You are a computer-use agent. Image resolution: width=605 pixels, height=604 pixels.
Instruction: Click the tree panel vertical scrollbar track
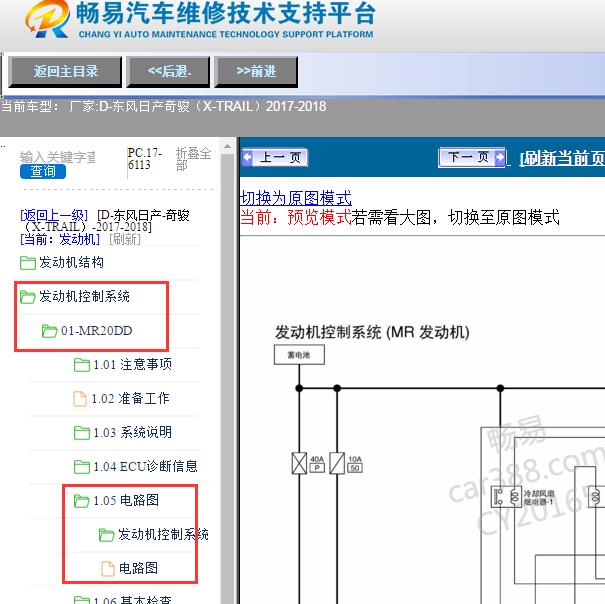(227, 378)
